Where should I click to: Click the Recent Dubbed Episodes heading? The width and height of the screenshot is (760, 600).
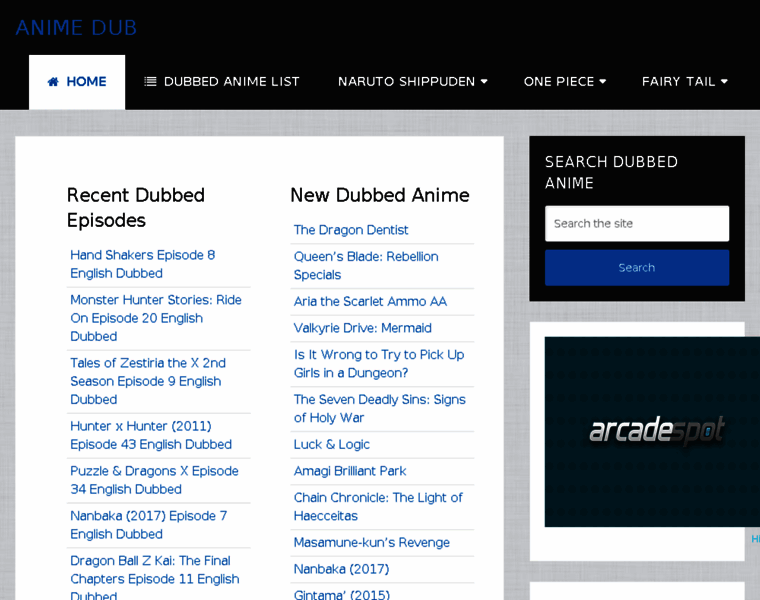(136, 207)
